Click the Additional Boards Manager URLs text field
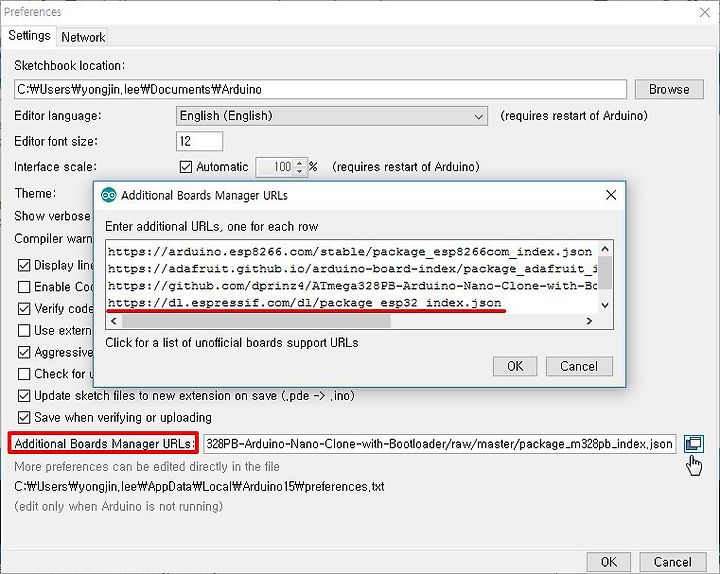This screenshot has height=574, width=720. pos(439,444)
